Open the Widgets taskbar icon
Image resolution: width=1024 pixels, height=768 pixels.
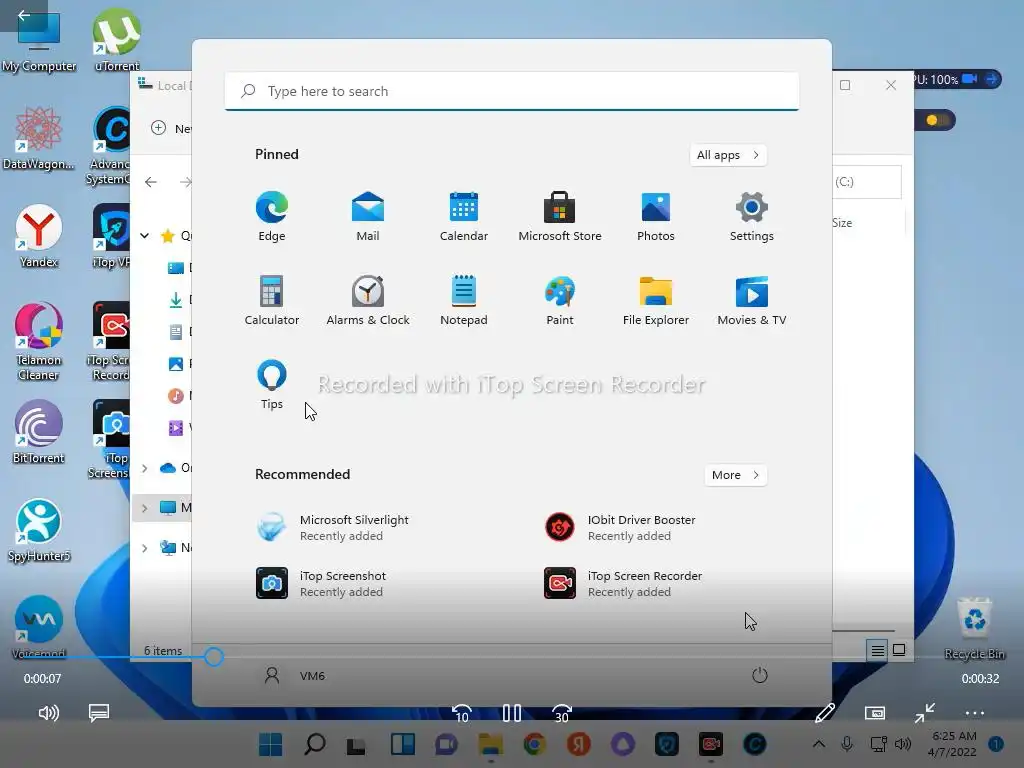[x=402, y=744]
